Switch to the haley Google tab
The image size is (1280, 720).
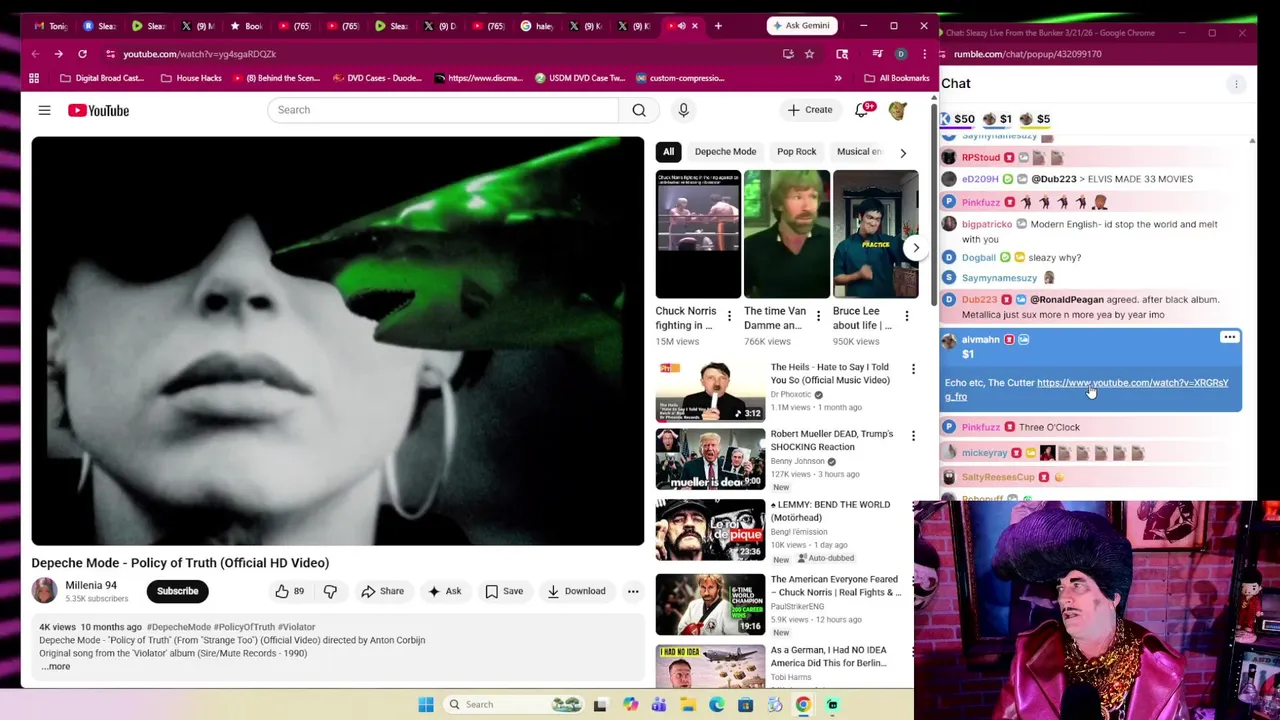point(537,26)
